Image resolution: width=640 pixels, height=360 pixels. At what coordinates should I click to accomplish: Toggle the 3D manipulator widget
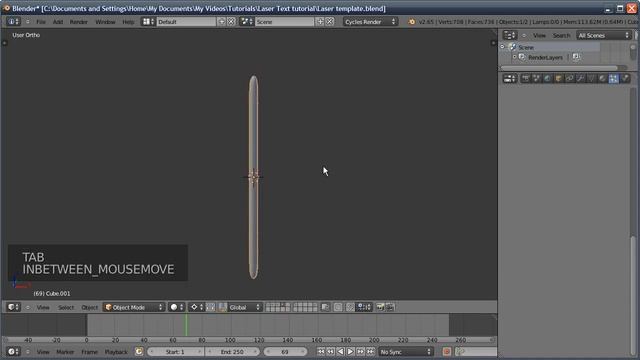click(x=211, y=307)
